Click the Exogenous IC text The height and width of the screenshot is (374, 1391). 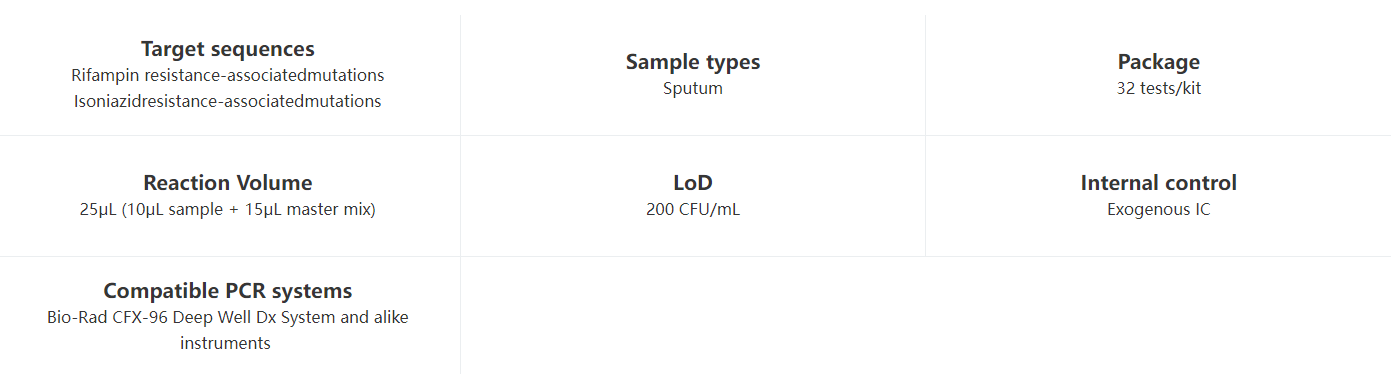(1159, 210)
